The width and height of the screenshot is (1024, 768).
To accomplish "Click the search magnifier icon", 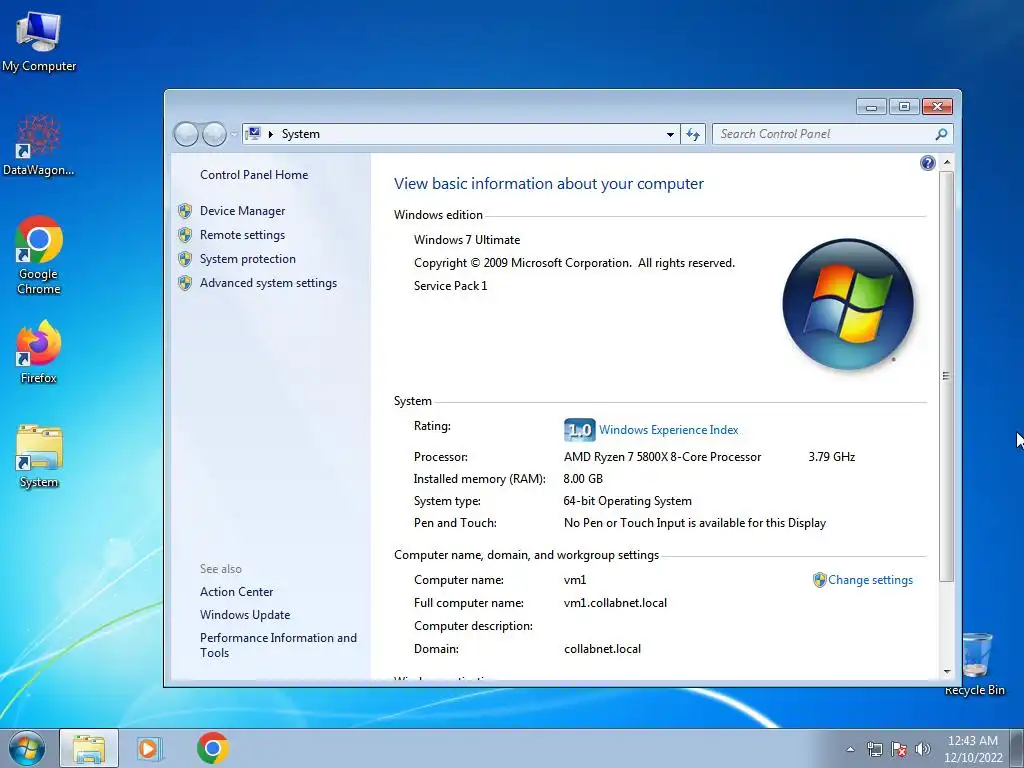I will tap(941, 134).
